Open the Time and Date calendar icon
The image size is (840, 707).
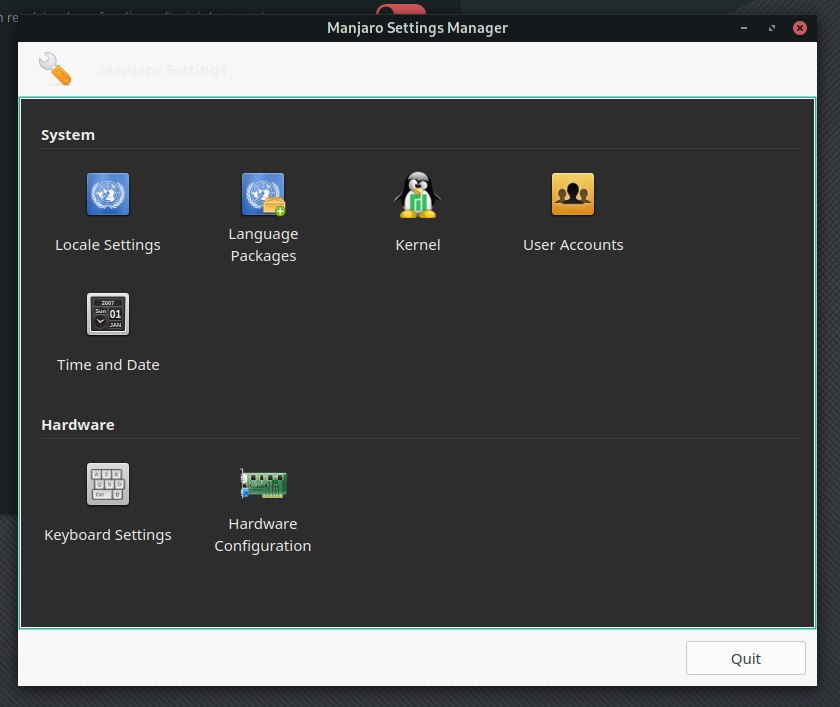coord(108,314)
